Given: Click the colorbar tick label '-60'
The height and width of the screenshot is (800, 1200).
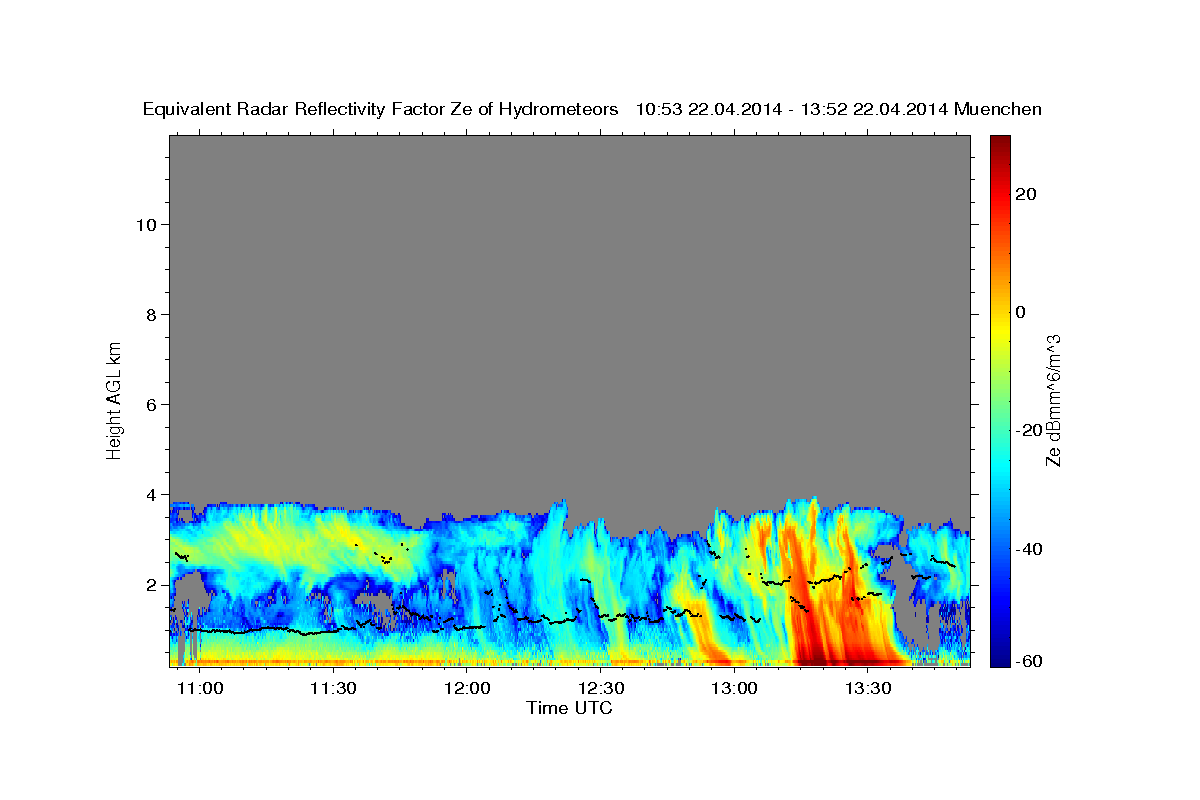Looking at the screenshot, I should (x=1029, y=660).
